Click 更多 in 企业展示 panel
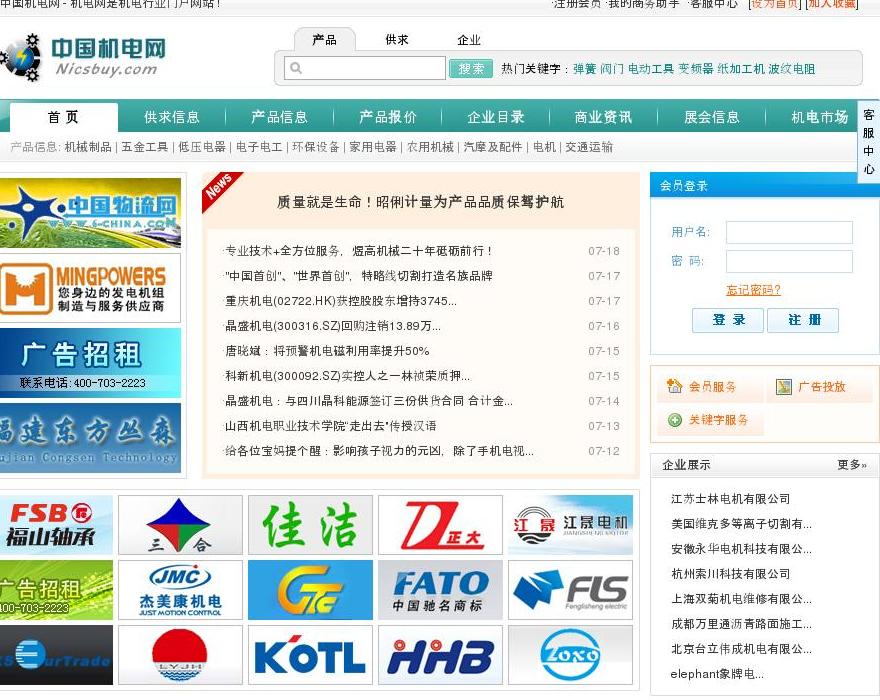Image resolution: width=880 pixels, height=700 pixels. [852, 464]
